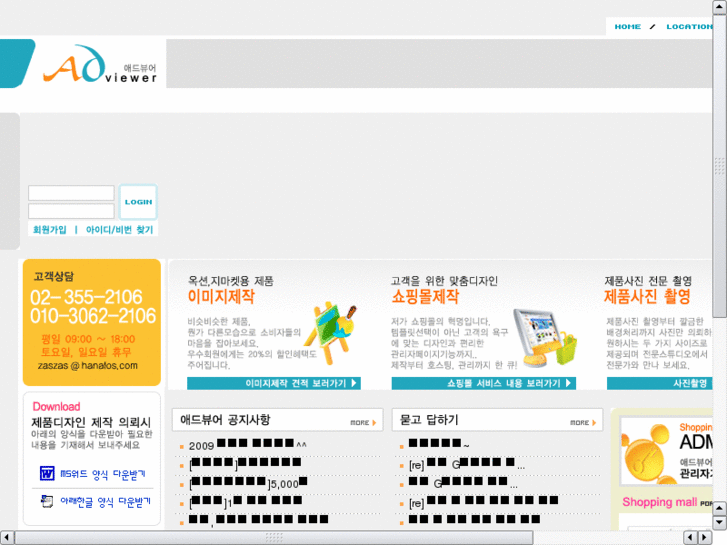Open the LOCATION menu item
Screen dimensions: 727x545
pyautogui.click(x=689, y=26)
